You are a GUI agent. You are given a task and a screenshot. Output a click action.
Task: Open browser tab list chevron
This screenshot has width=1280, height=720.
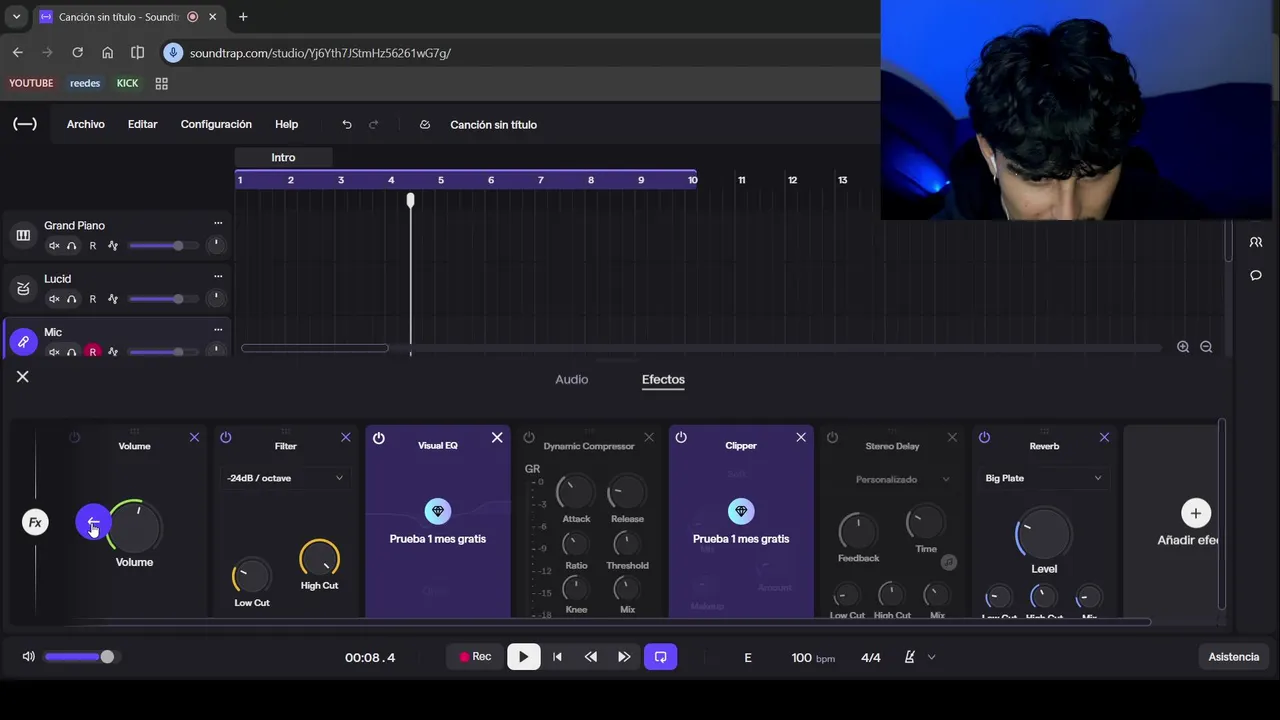coord(16,17)
